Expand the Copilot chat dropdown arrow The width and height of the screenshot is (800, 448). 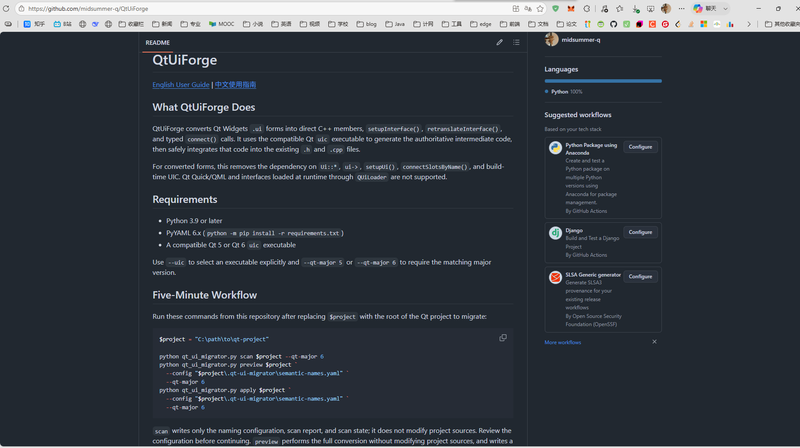pos(725,9)
